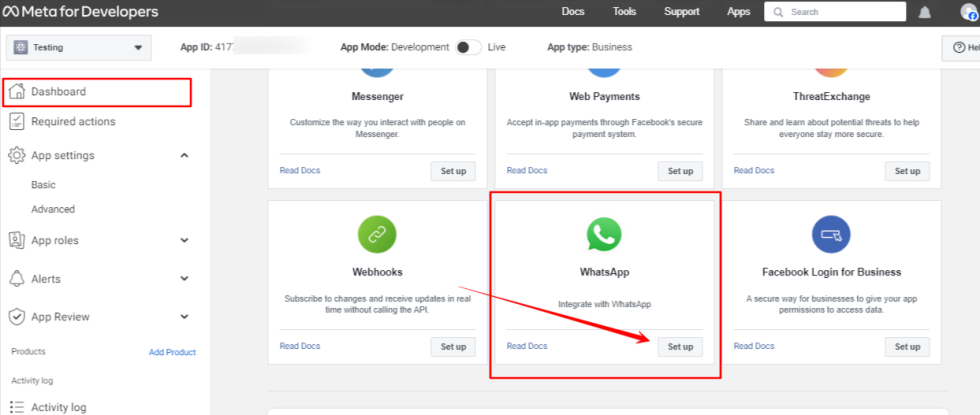
Task: Click Set up on Web Payments card
Action: [680, 171]
